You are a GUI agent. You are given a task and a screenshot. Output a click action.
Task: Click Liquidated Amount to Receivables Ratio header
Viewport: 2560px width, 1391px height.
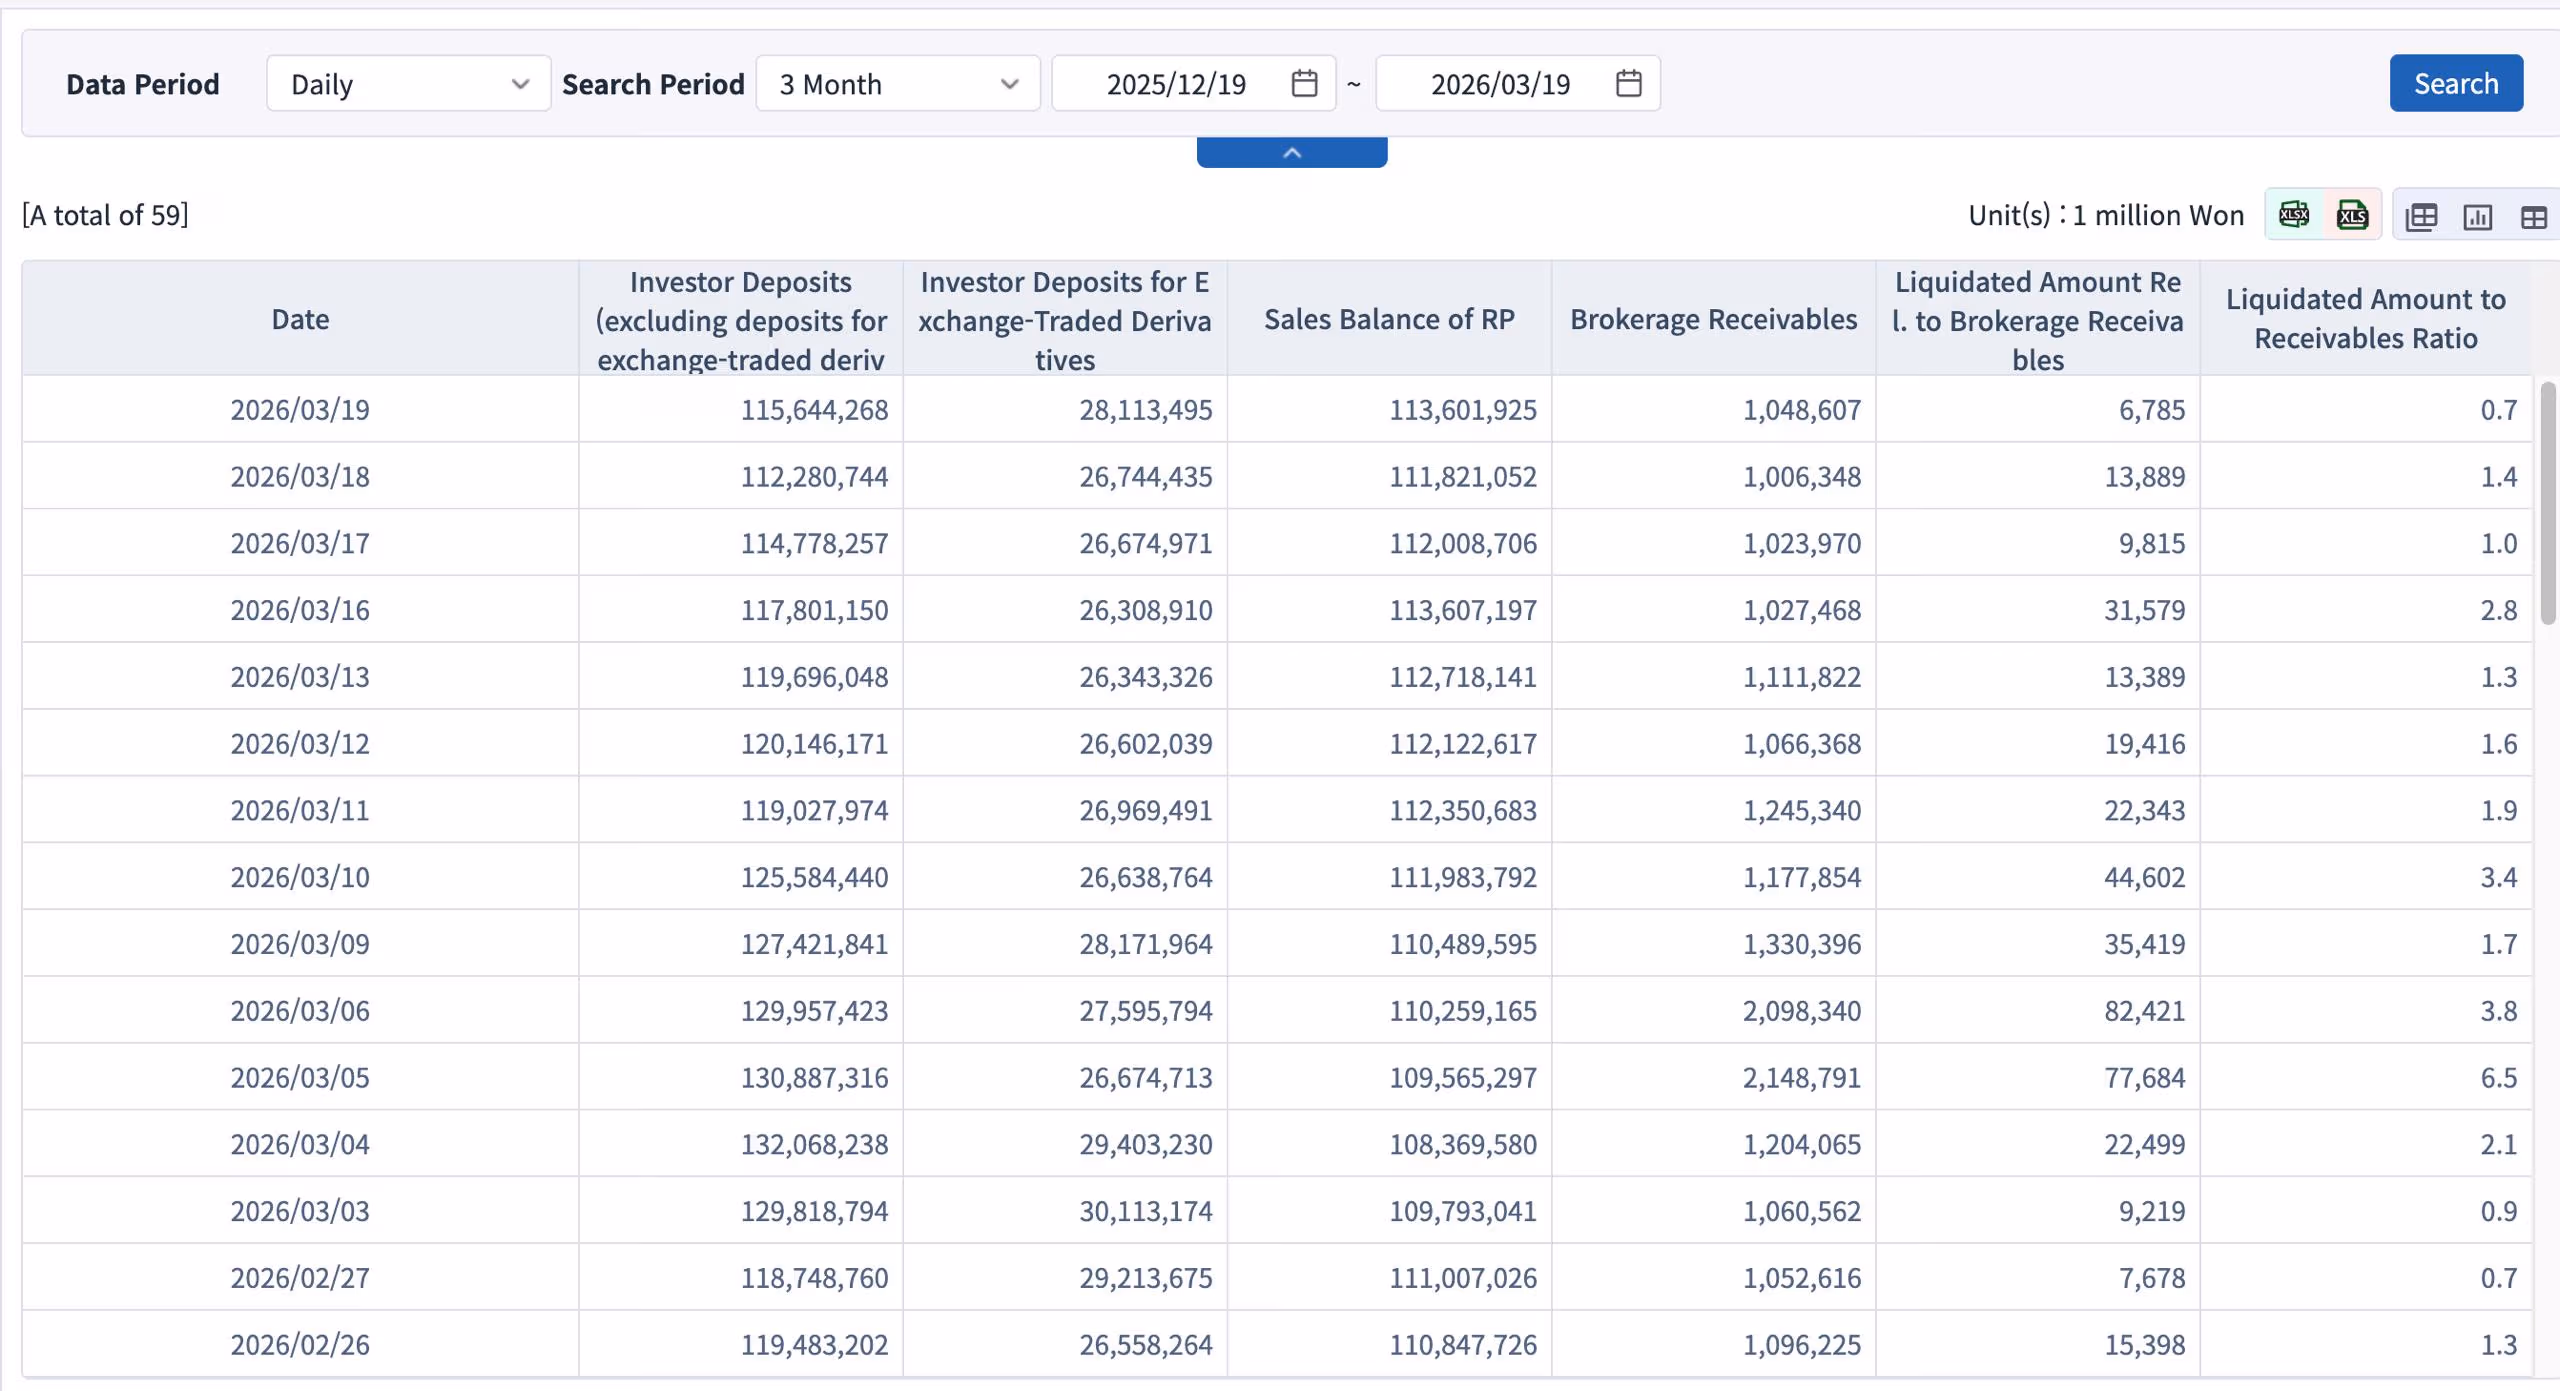[x=2365, y=319]
